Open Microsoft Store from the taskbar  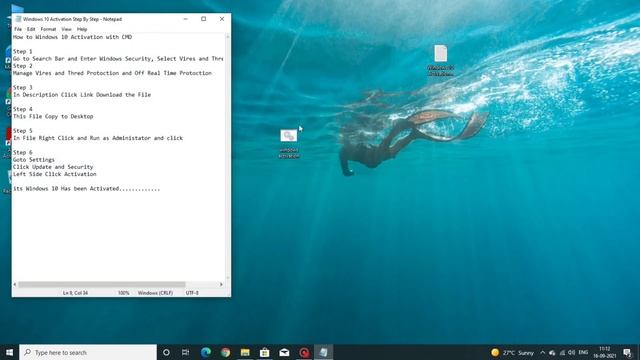pos(264,352)
